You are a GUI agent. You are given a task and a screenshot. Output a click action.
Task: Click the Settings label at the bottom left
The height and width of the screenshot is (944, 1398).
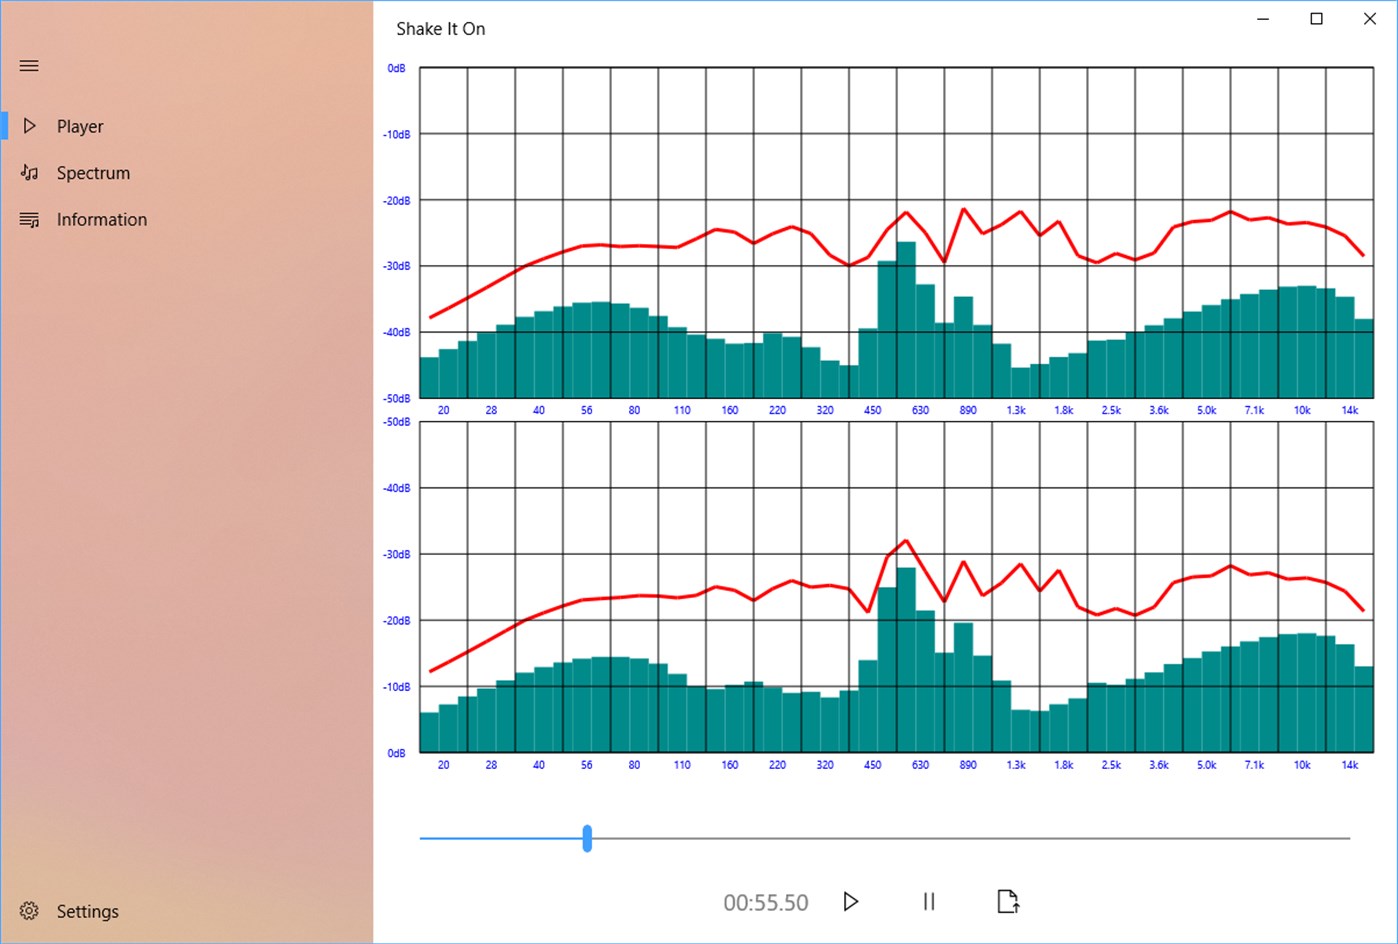click(88, 911)
